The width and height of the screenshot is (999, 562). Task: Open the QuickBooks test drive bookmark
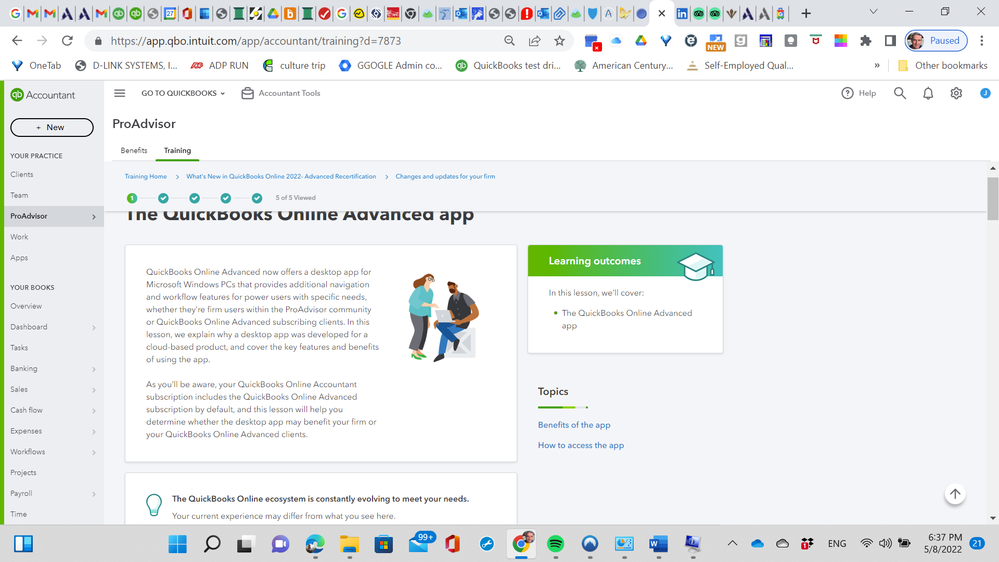click(x=508, y=65)
